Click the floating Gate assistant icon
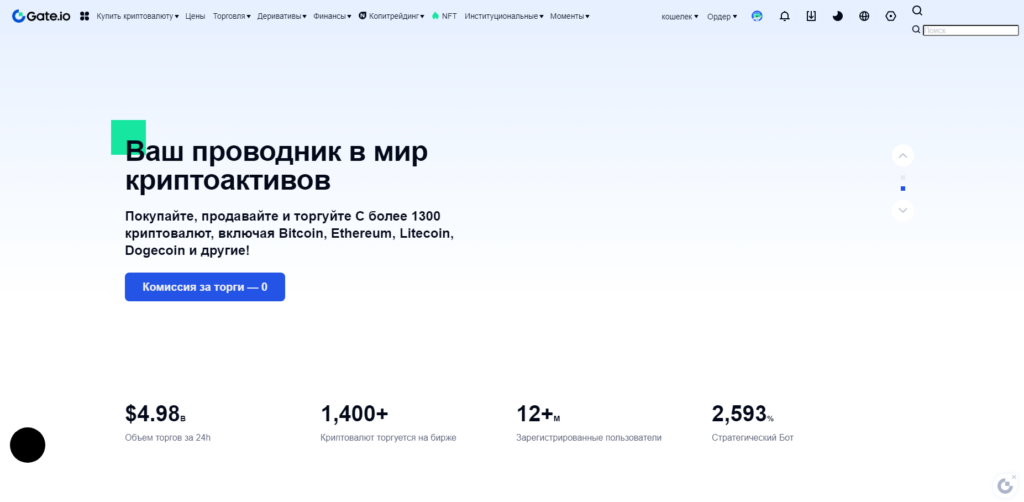This screenshot has height=502, width=1024. click(x=1003, y=486)
